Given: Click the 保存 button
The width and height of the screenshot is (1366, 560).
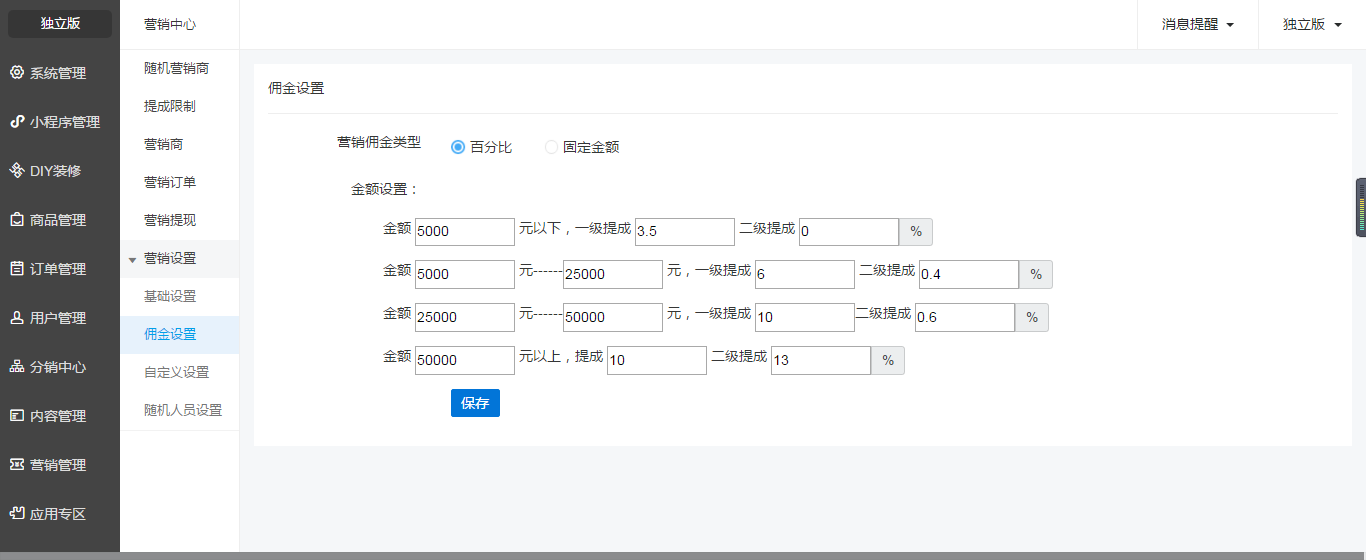Looking at the screenshot, I should [475, 403].
